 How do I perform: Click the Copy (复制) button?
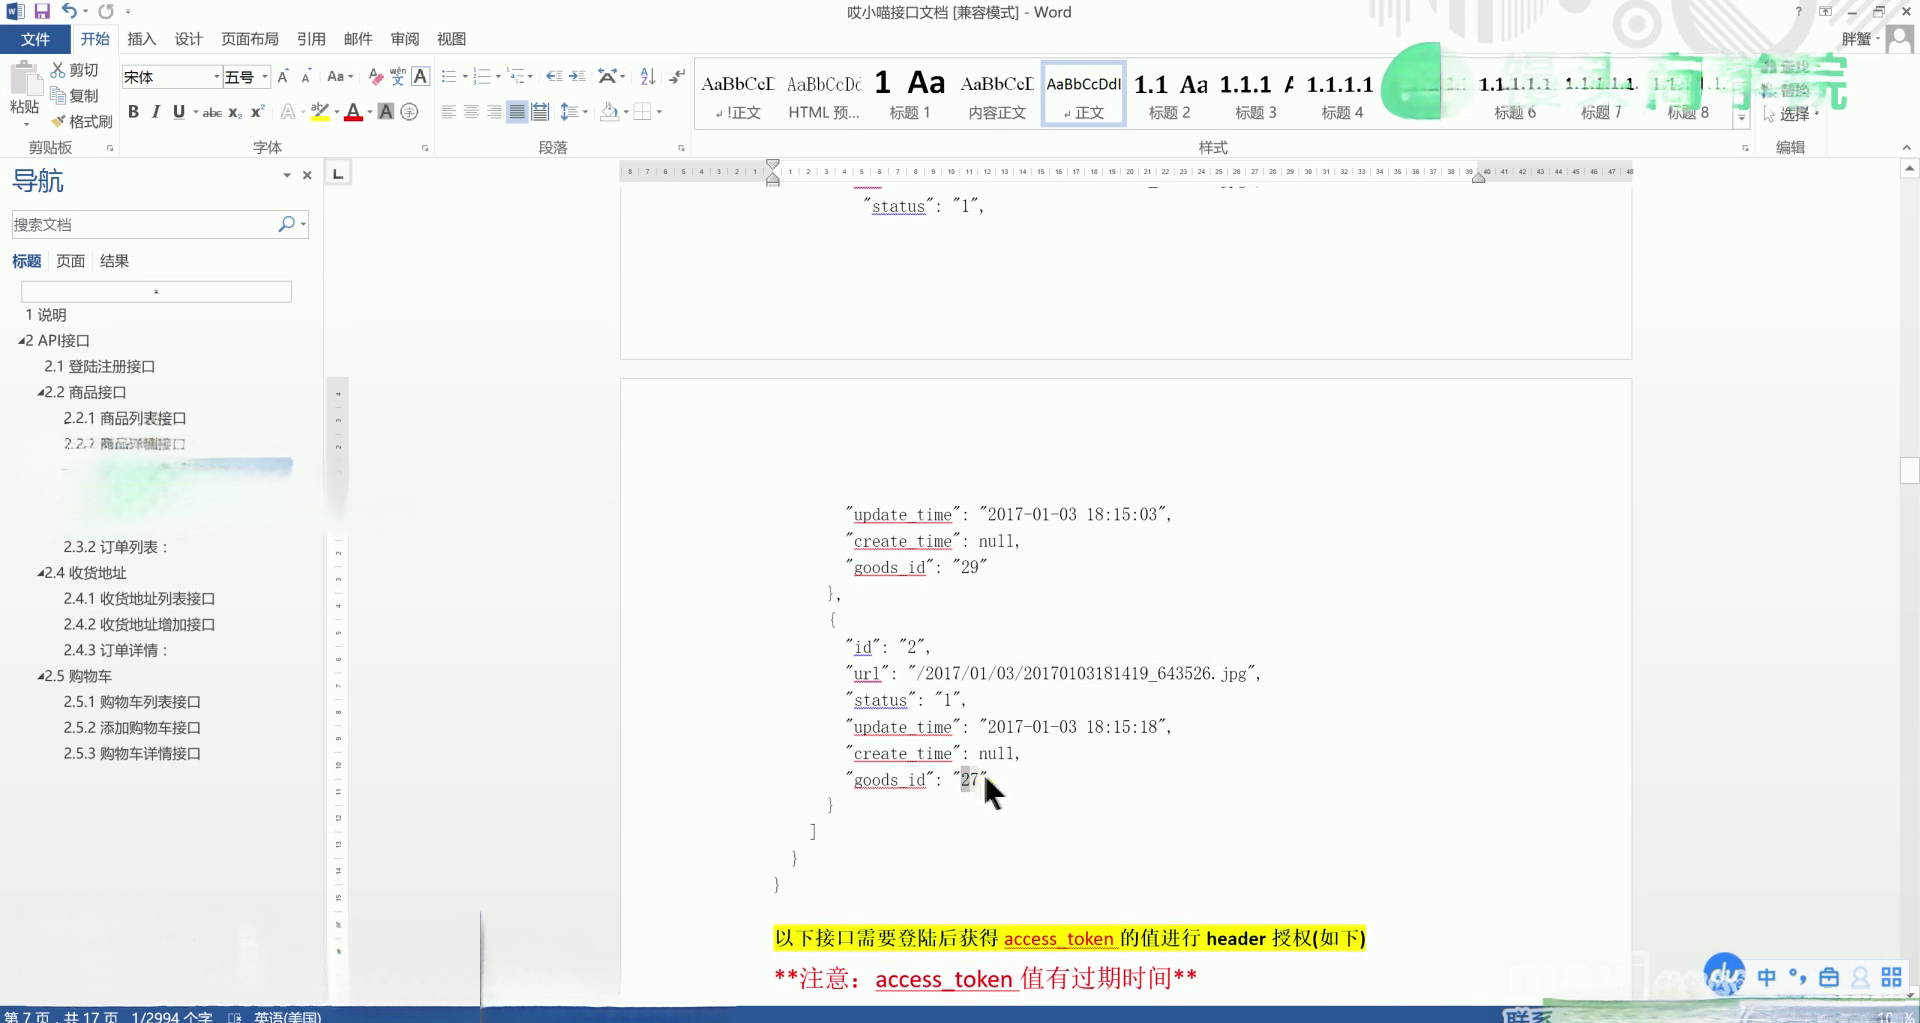click(x=75, y=96)
